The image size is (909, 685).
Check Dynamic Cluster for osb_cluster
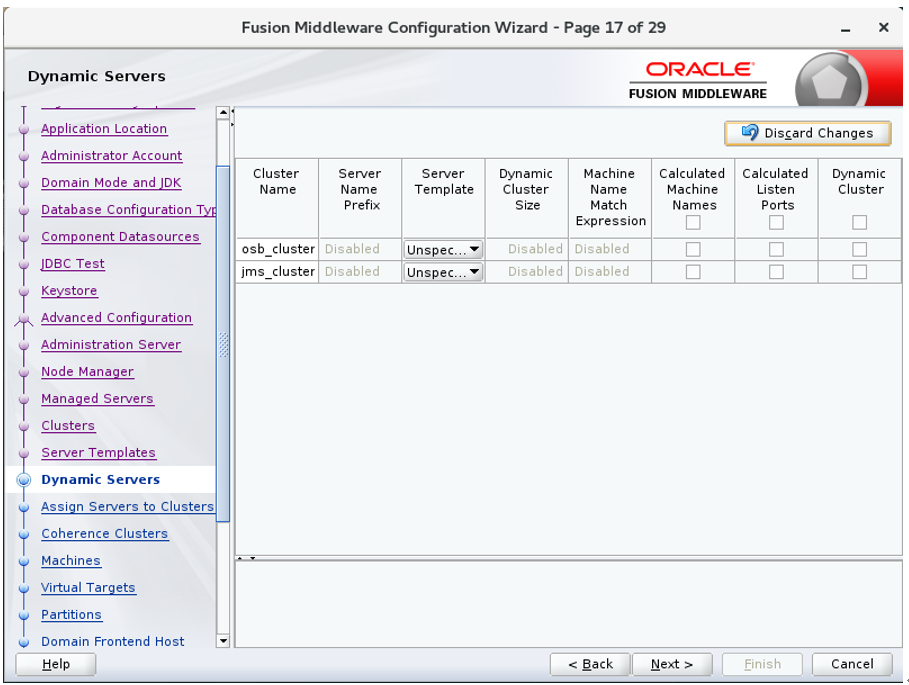click(x=860, y=249)
